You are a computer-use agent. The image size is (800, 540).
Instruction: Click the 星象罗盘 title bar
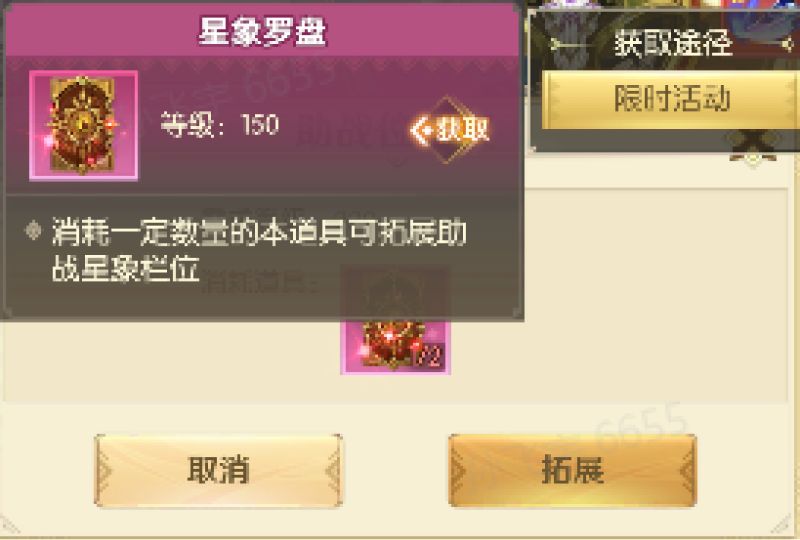(262, 31)
